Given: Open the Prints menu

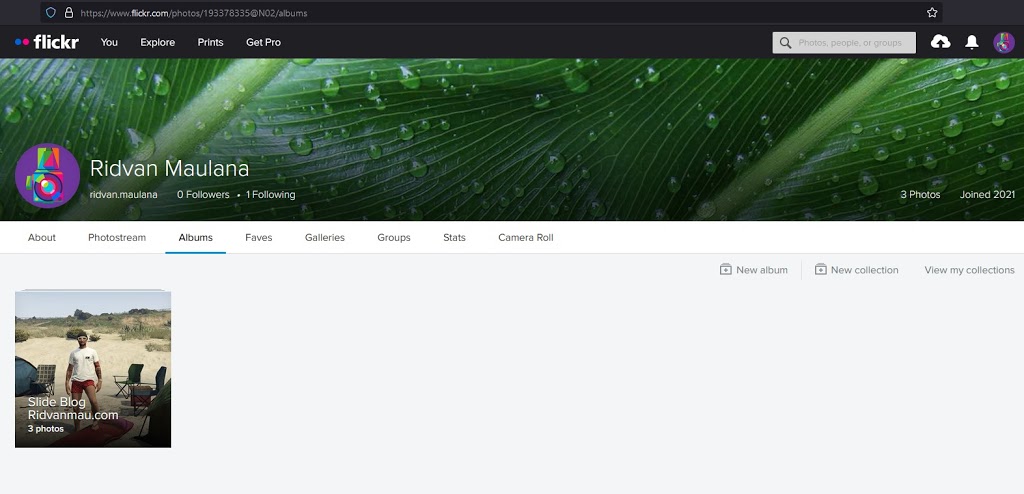Looking at the screenshot, I should (x=210, y=42).
